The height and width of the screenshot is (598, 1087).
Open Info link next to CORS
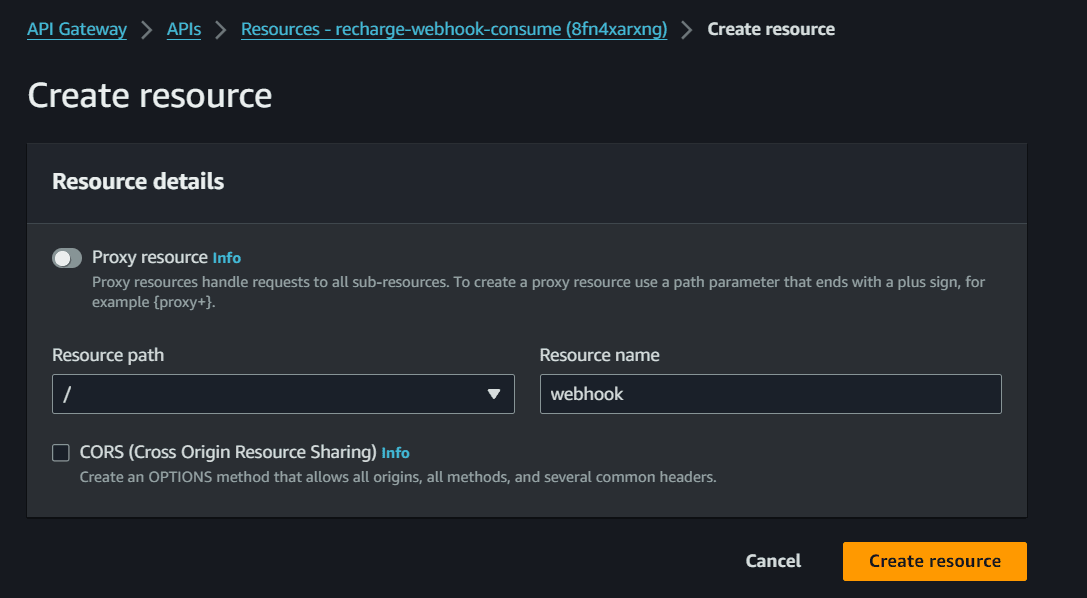point(395,452)
